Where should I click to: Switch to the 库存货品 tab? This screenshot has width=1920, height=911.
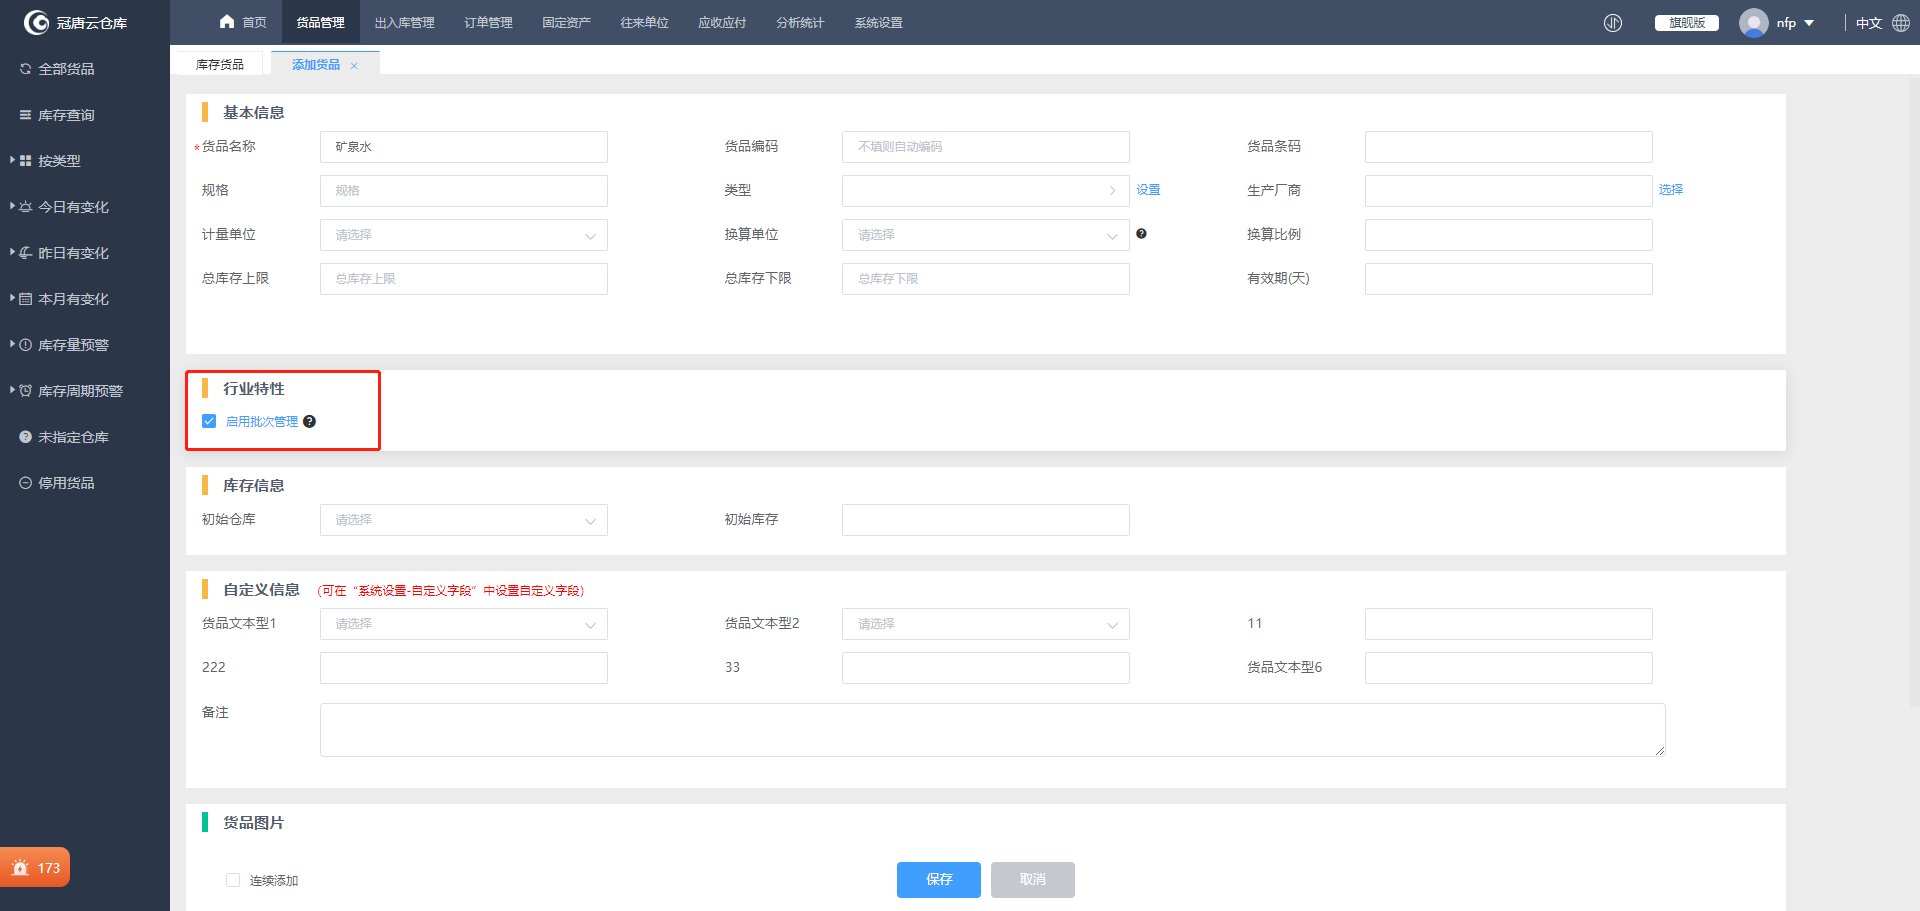coord(220,64)
